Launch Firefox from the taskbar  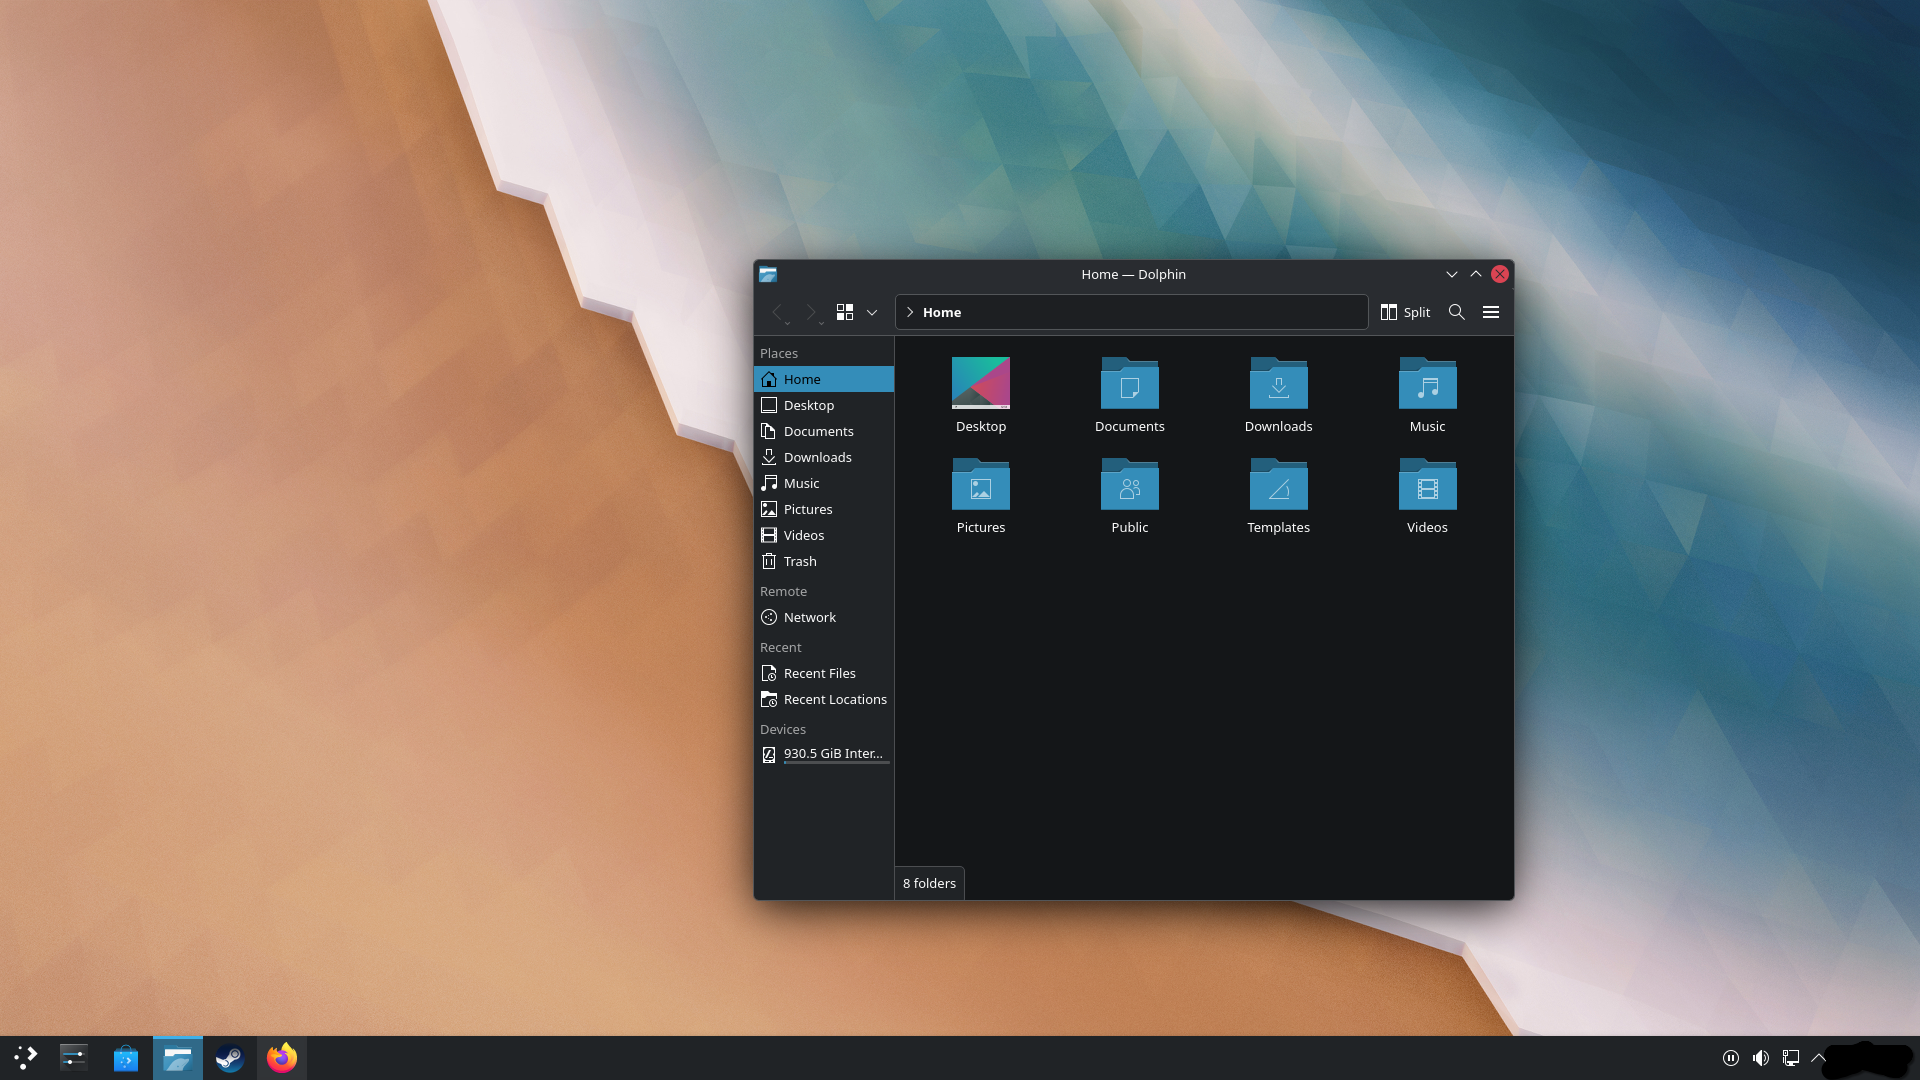tap(282, 1058)
